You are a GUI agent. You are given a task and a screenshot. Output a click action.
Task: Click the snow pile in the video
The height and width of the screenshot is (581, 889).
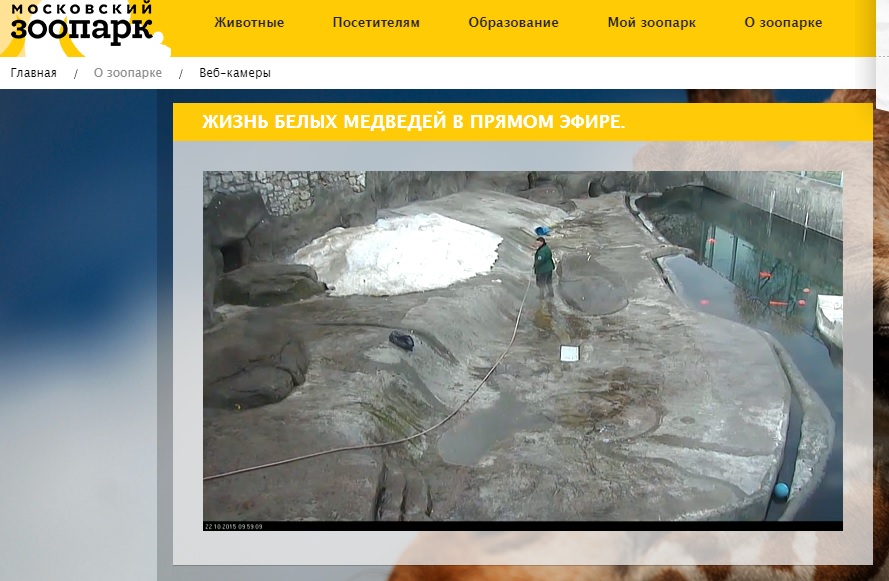coord(400,254)
